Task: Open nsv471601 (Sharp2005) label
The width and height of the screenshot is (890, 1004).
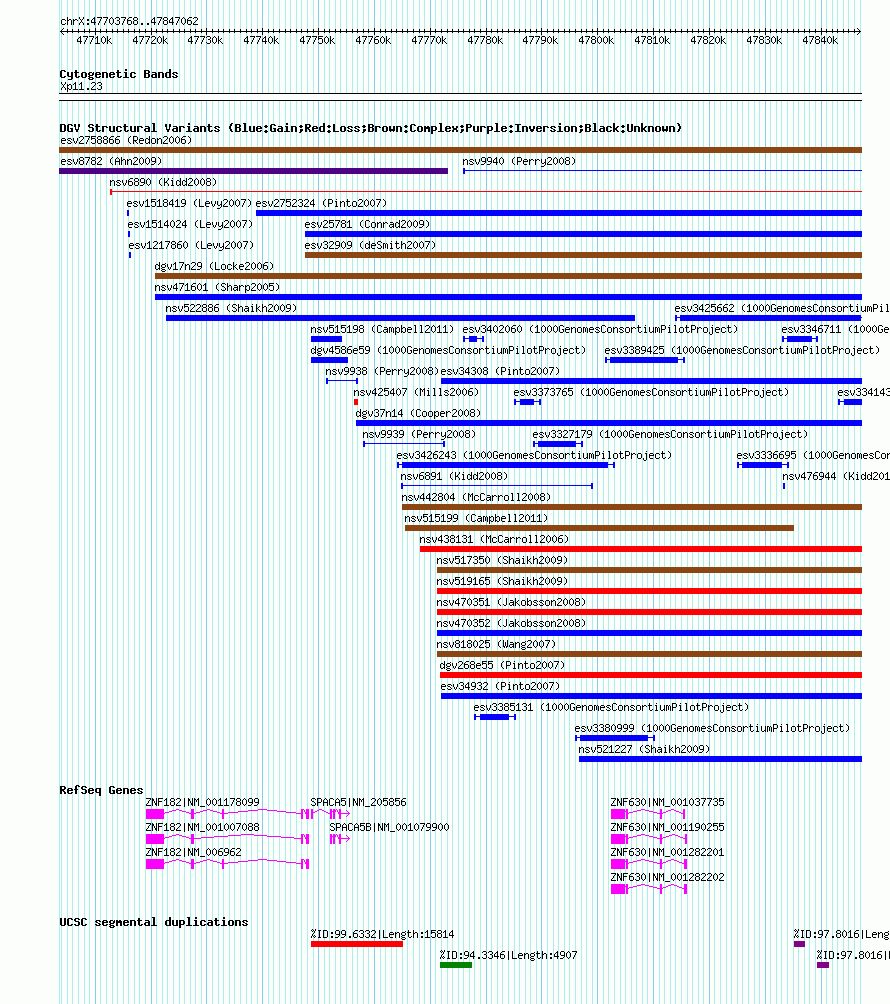Action: click(218, 287)
